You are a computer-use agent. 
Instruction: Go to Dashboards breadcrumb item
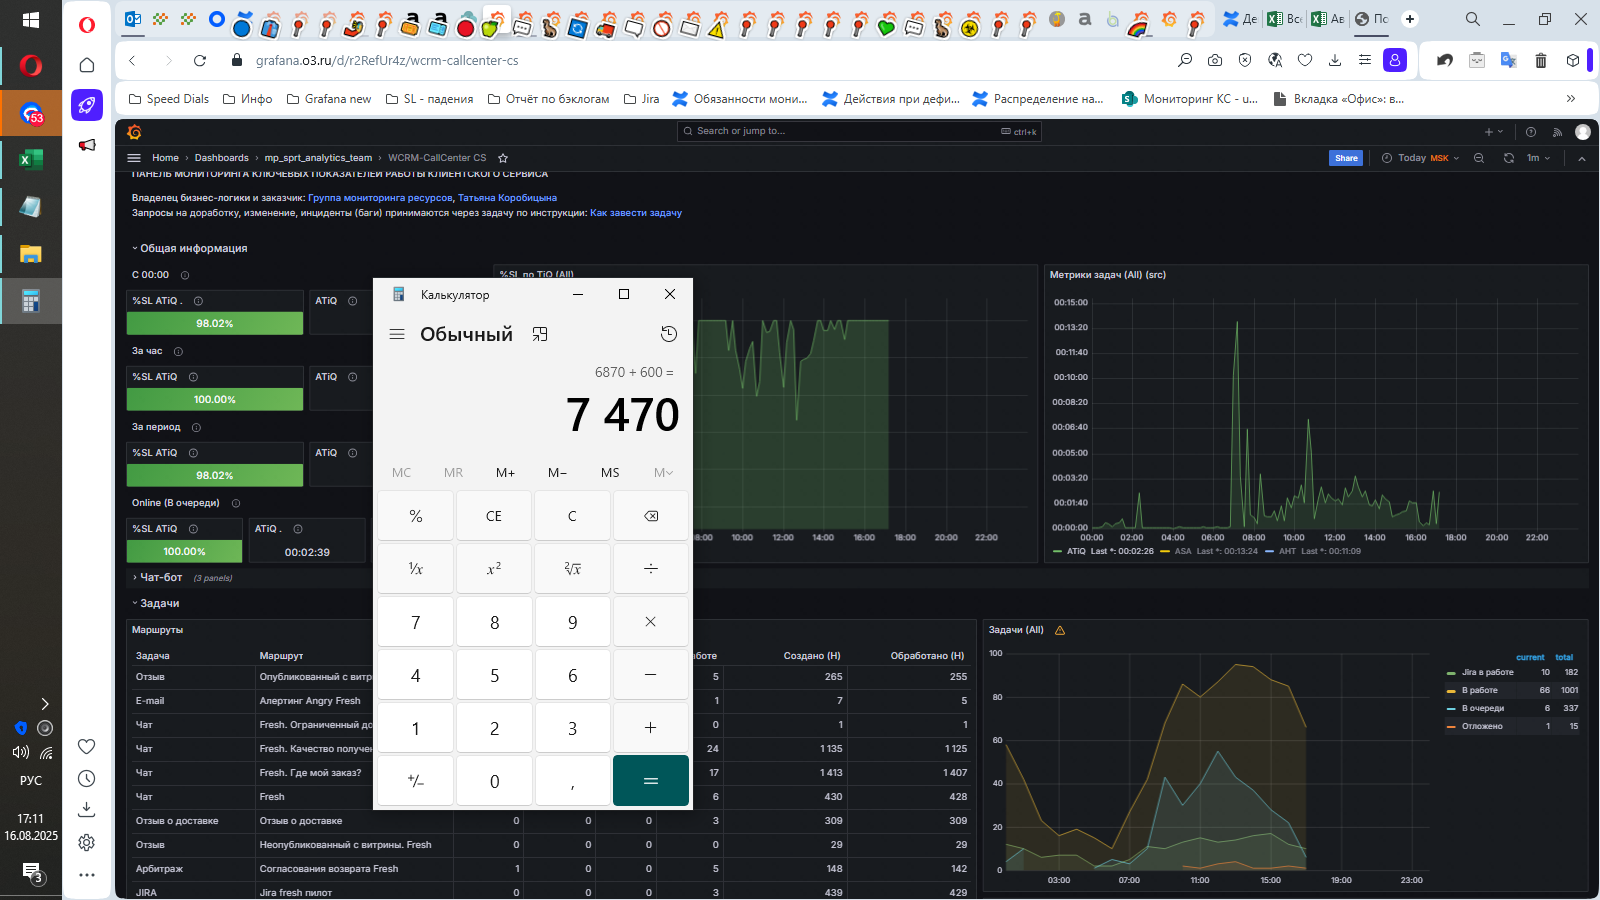click(x=221, y=158)
